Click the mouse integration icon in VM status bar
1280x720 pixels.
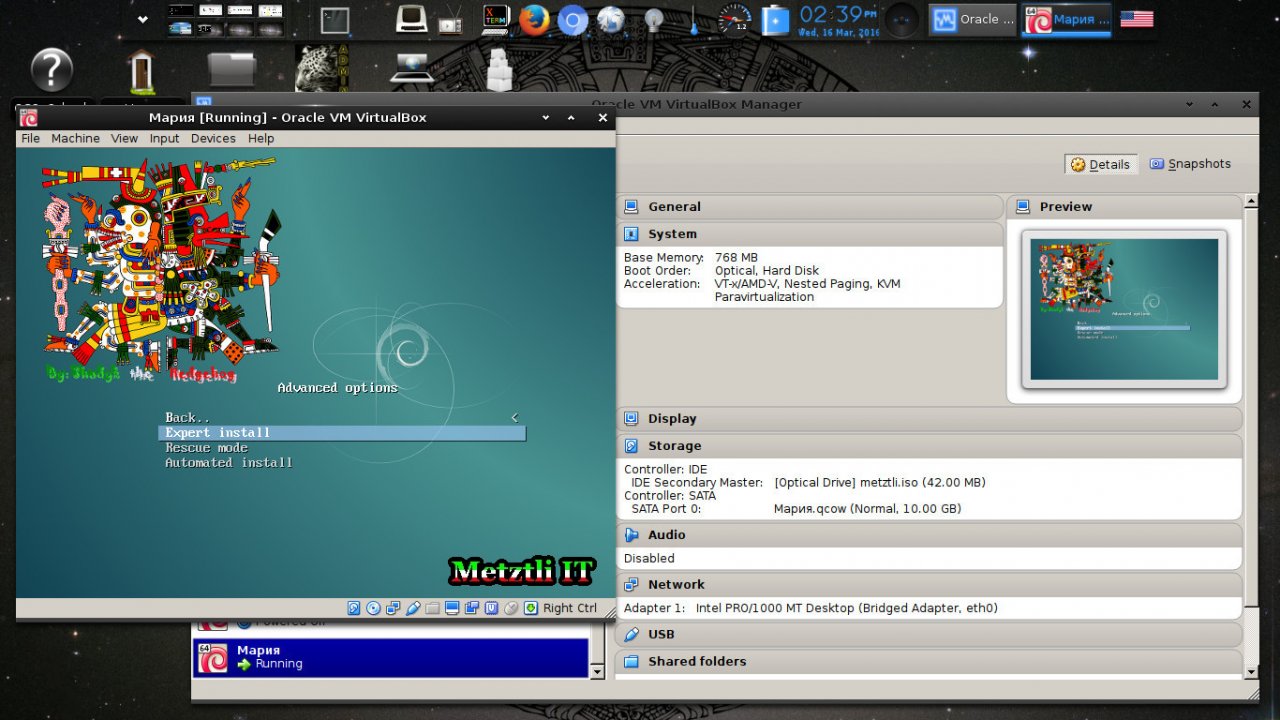click(x=511, y=608)
